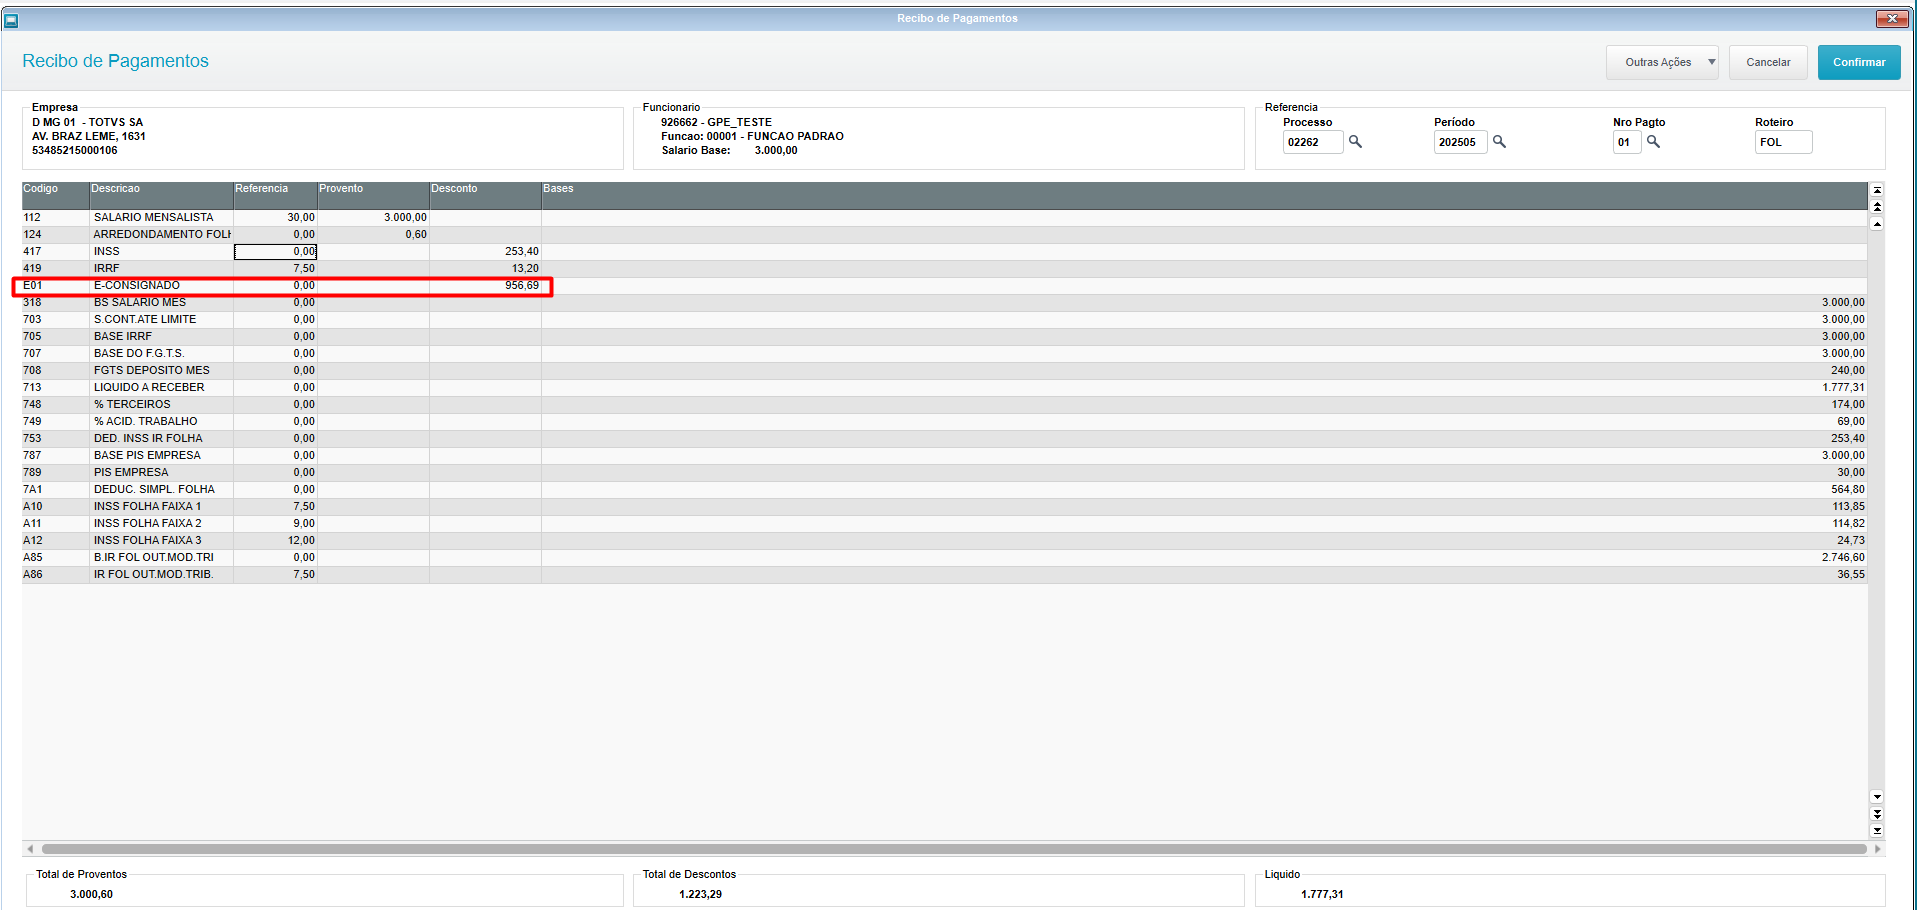Image resolution: width=1917 pixels, height=910 pixels.
Task: Page up in the table scrollbar
Action: pos(1877,206)
